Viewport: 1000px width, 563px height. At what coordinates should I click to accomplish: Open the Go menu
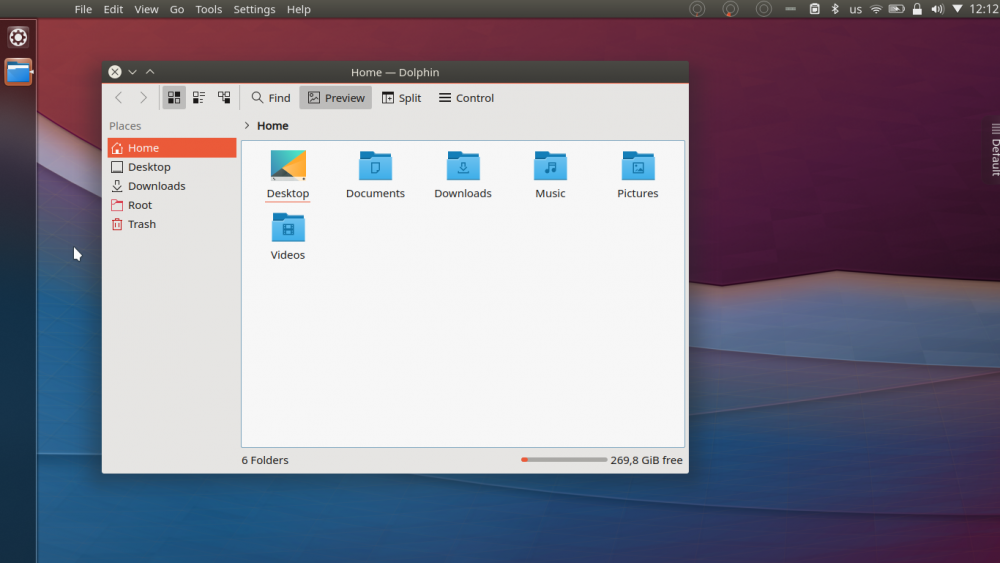pyautogui.click(x=177, y=10)
